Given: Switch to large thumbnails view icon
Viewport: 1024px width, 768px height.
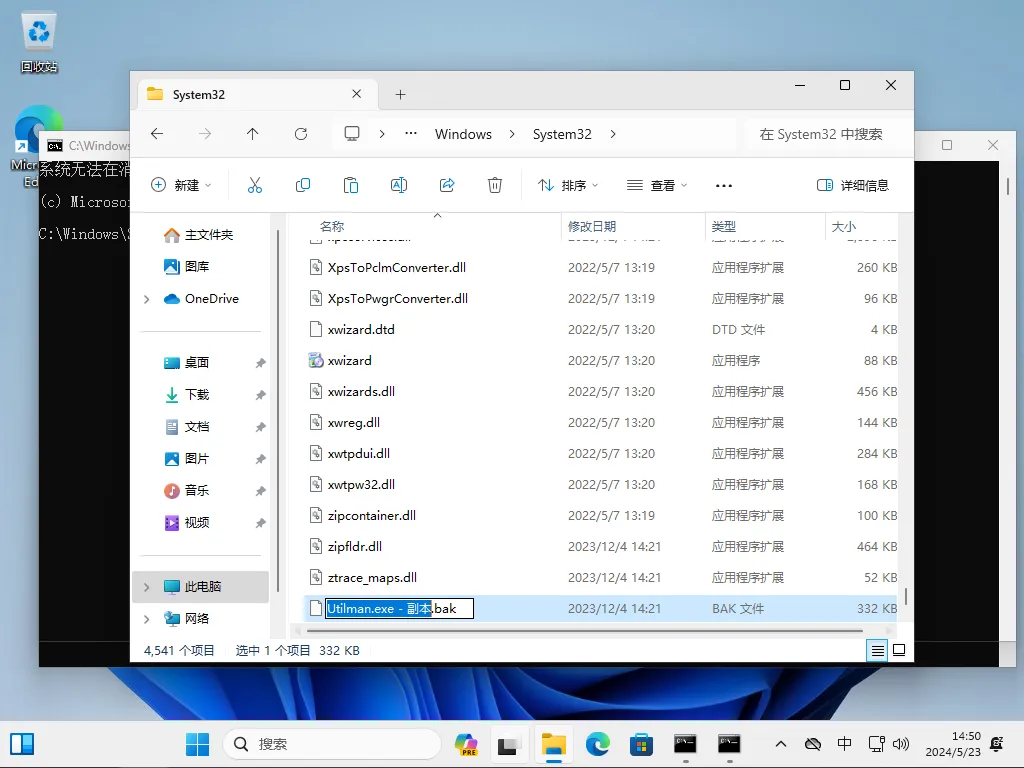Looking at the screenshot, I should [x=899, y=650].
